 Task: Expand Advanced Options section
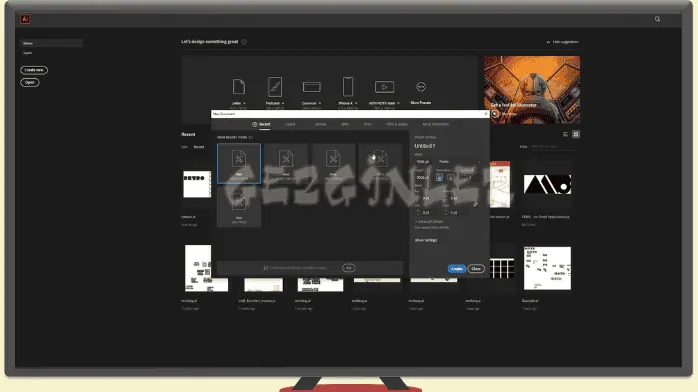click(x=429, y=222)
